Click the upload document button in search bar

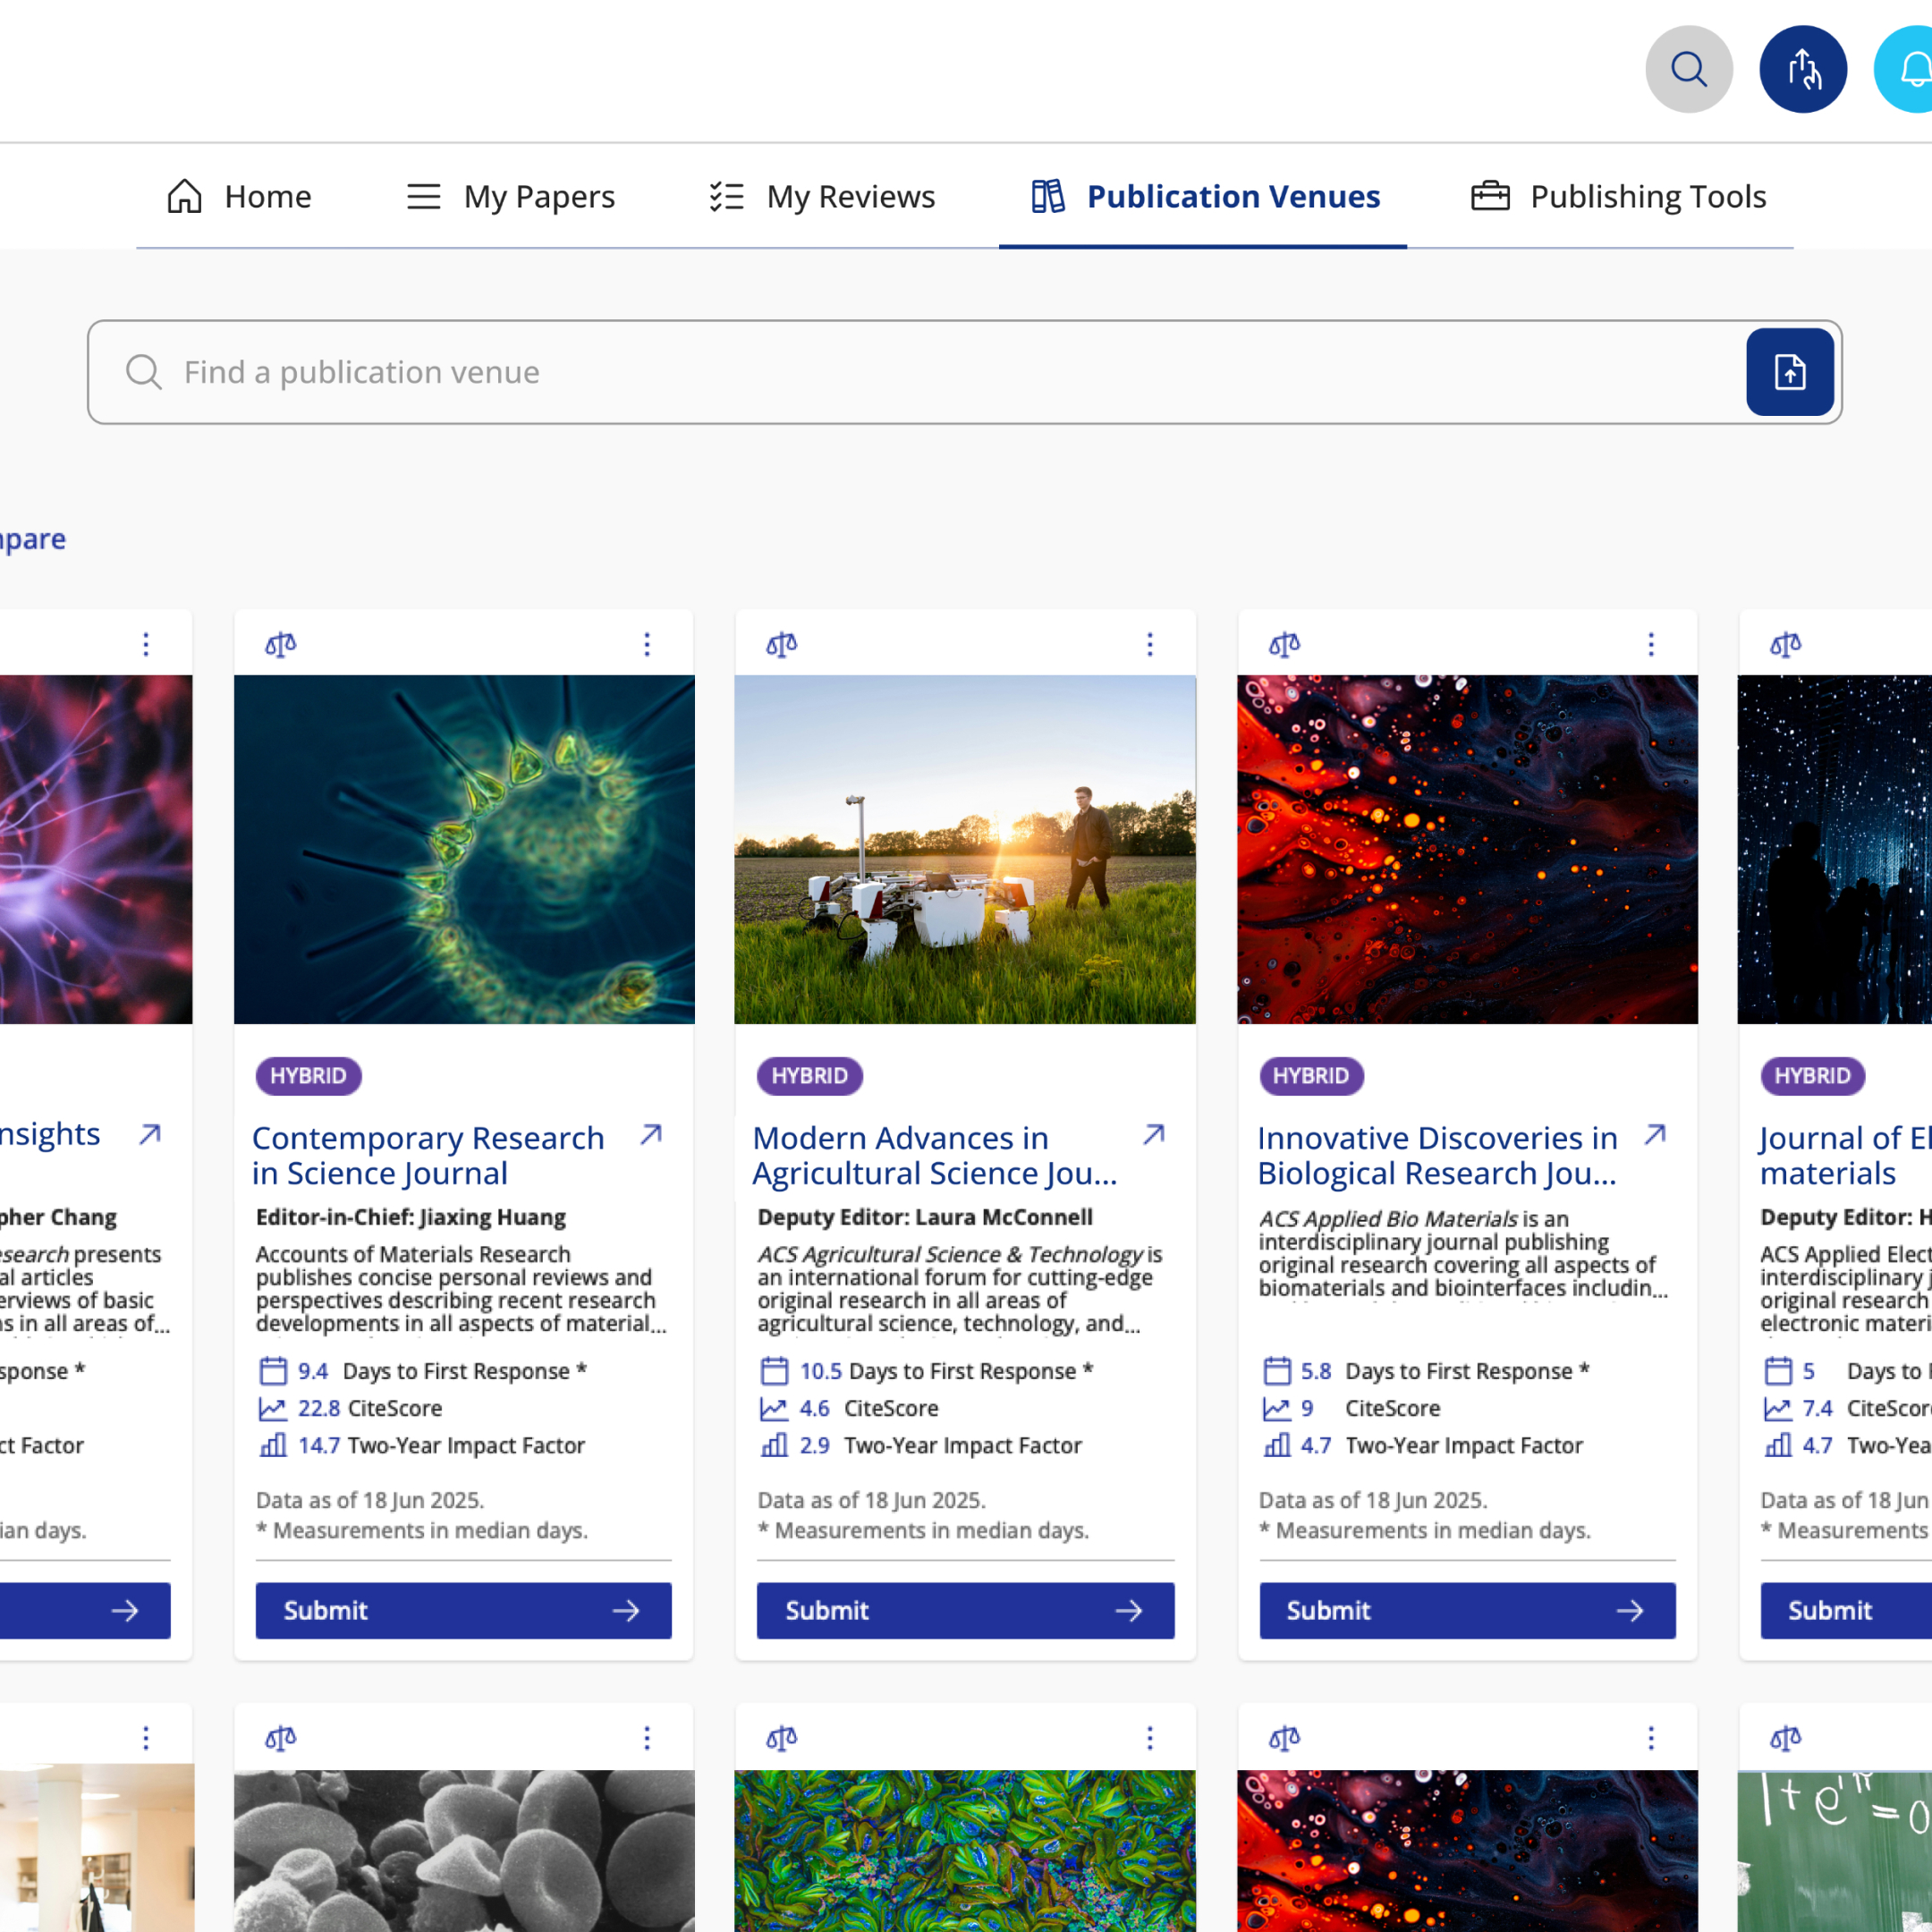(1789, 372)
